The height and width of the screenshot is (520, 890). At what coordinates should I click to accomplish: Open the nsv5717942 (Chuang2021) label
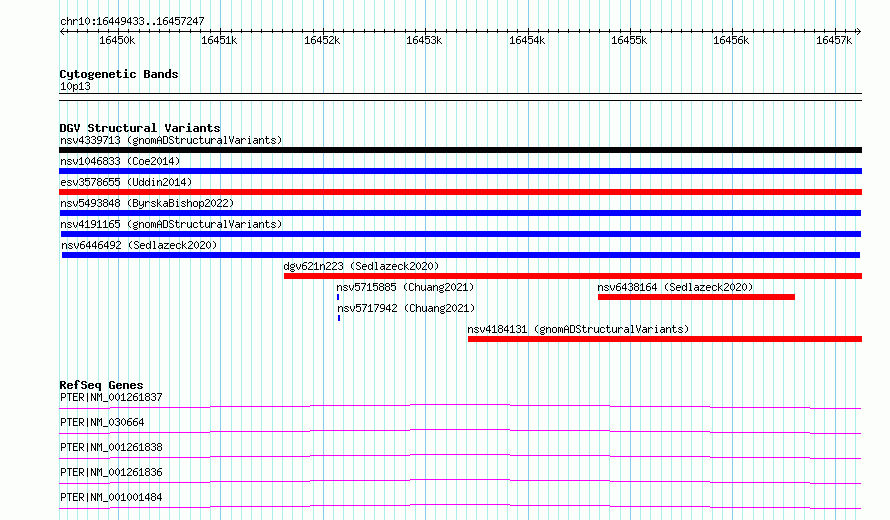coord(406,308)
